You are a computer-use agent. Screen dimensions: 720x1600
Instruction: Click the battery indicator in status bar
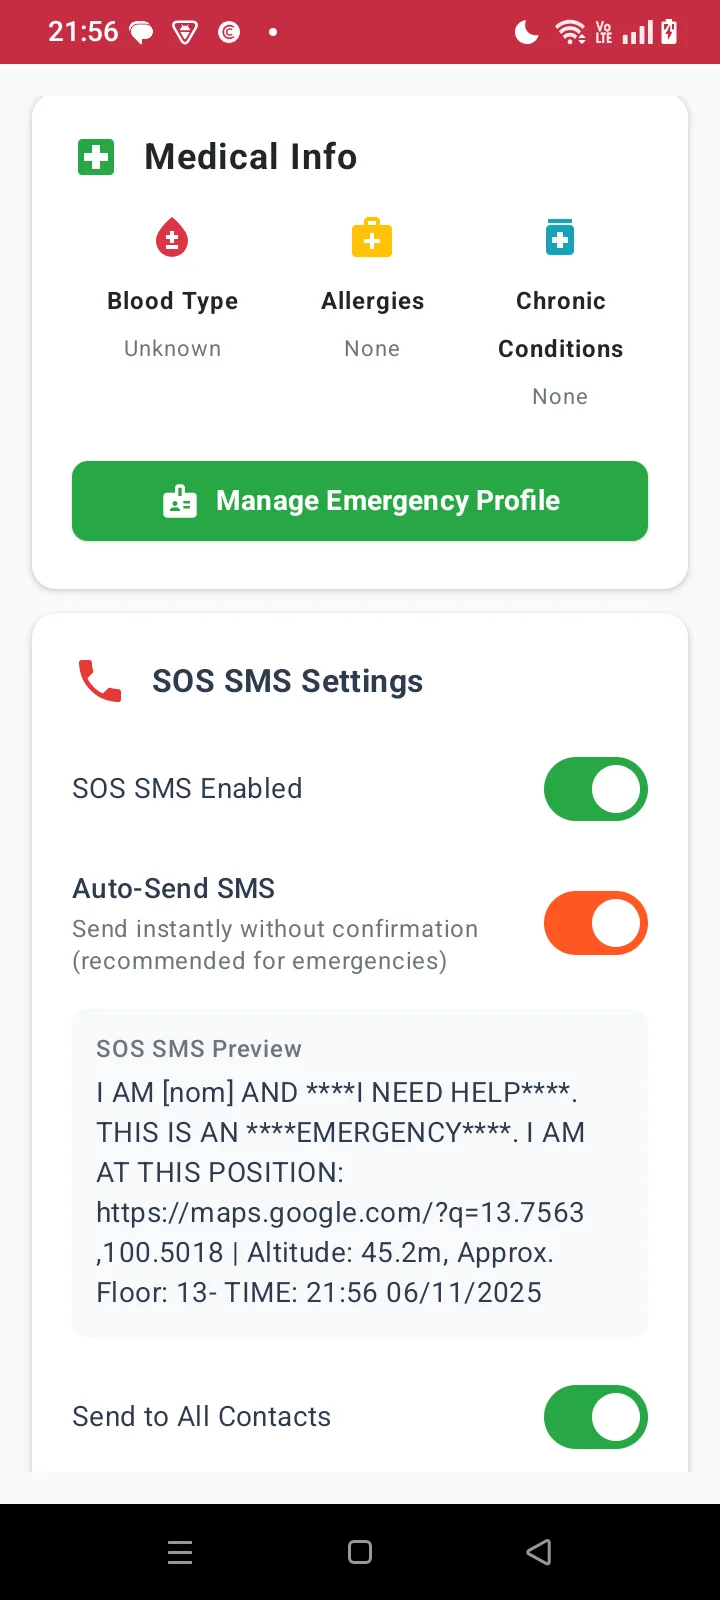pyautogui.click(x=669, y=31)
